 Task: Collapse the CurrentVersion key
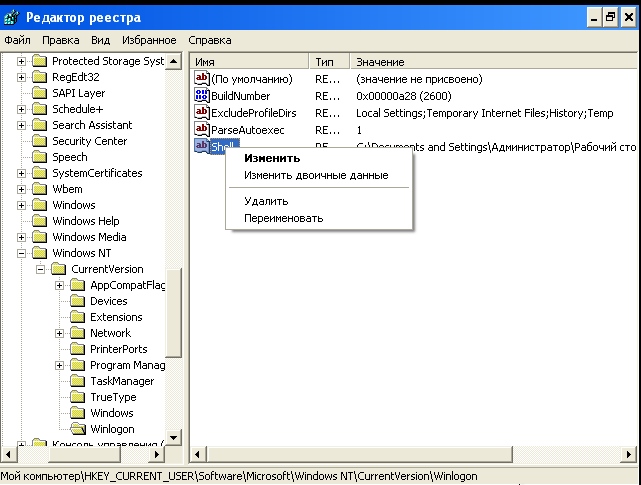[40, 269]
